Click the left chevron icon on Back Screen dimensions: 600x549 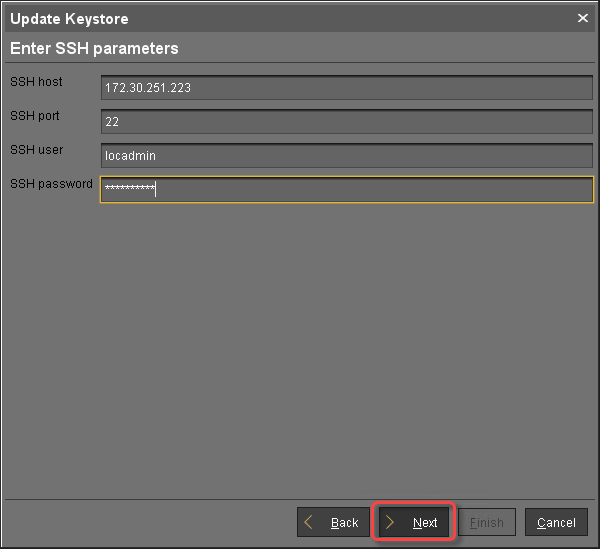[310, 522]
